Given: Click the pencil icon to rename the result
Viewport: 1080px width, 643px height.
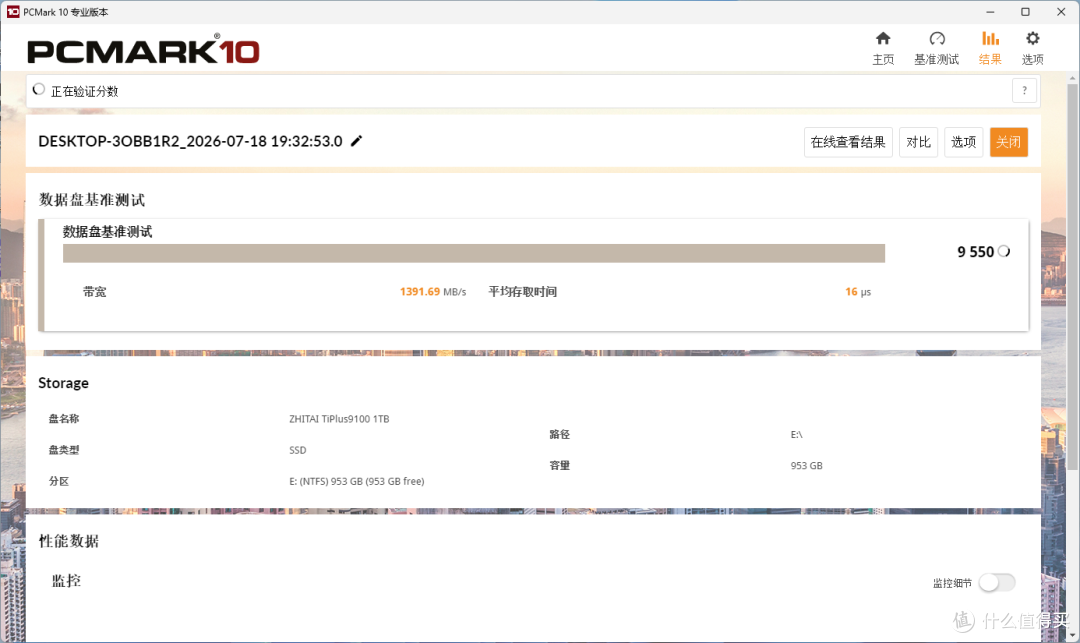Looking at the screenshot, I should 356,141.
